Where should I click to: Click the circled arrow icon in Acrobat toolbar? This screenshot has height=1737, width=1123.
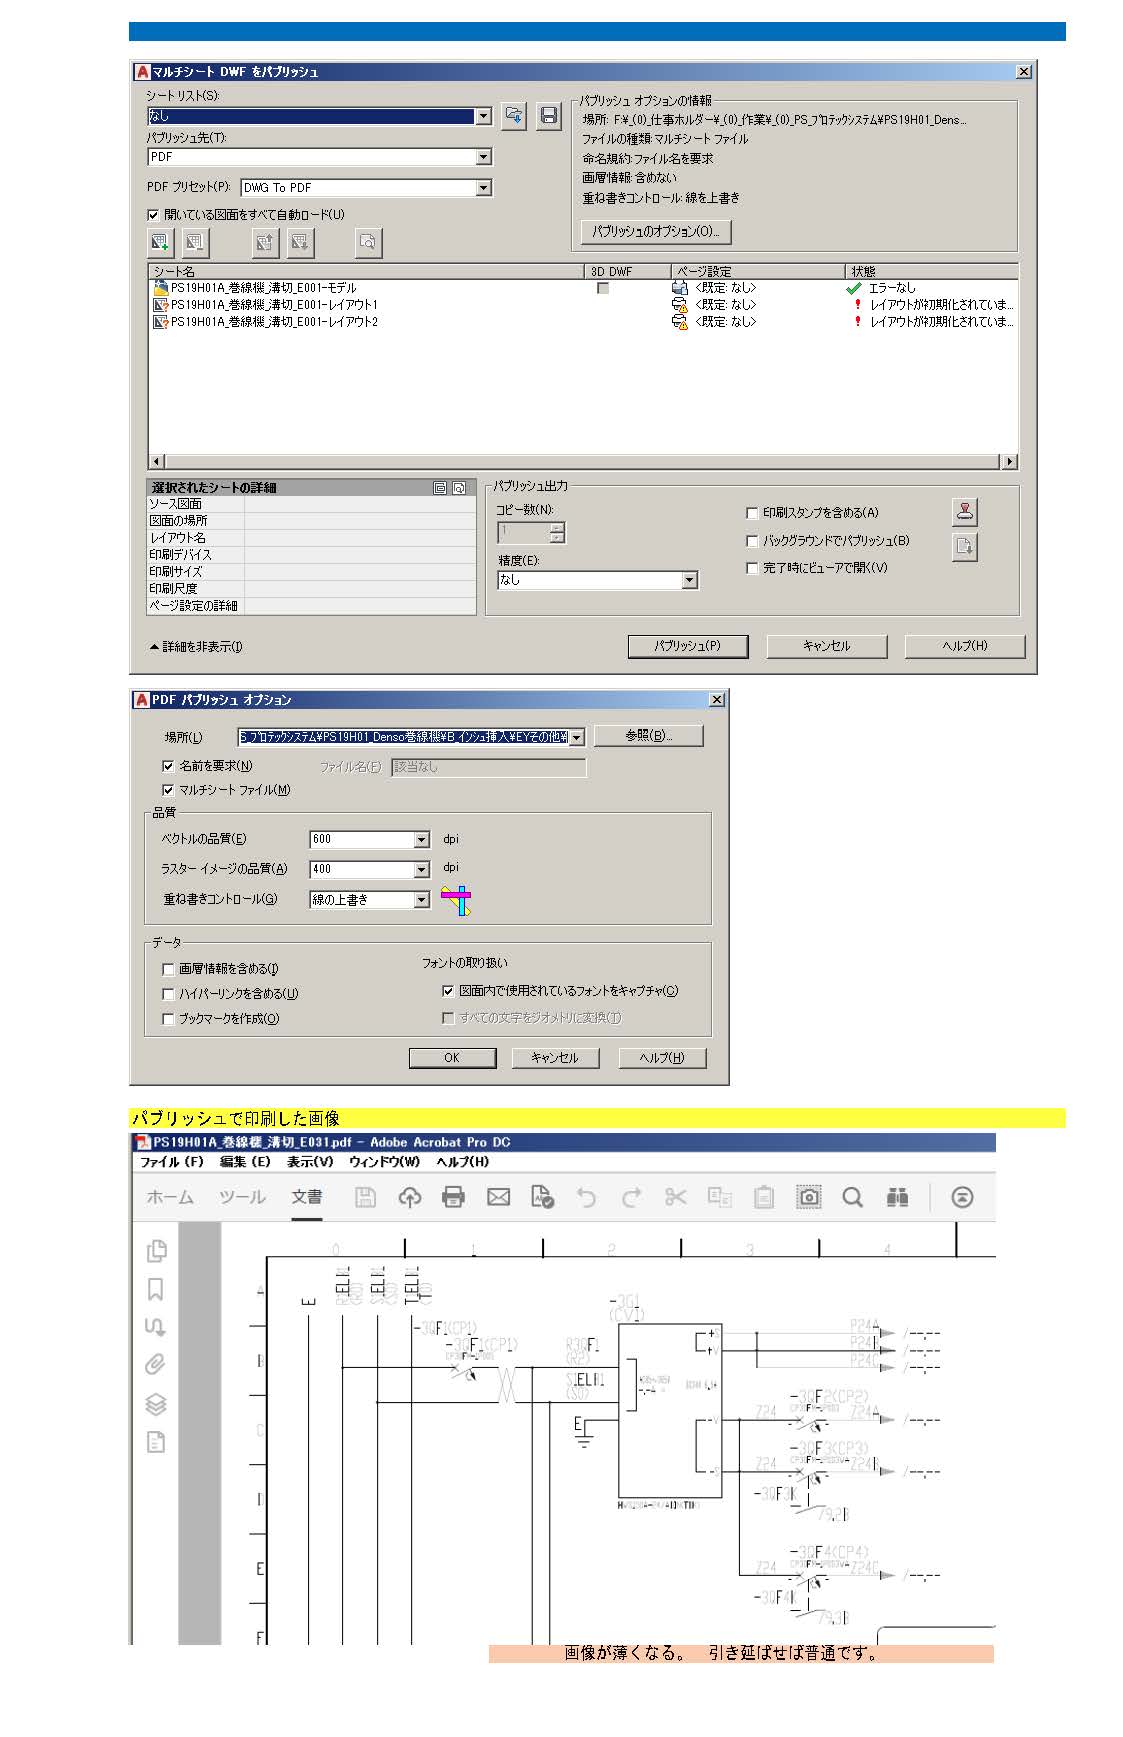pos(962,1197)
